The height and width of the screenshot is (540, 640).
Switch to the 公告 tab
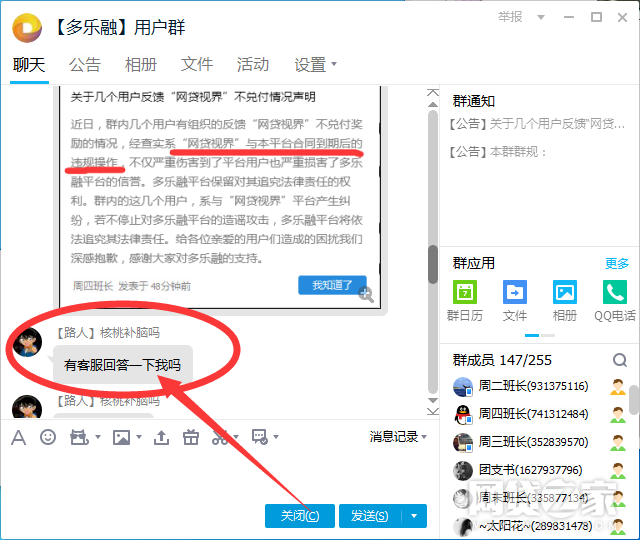85,65
